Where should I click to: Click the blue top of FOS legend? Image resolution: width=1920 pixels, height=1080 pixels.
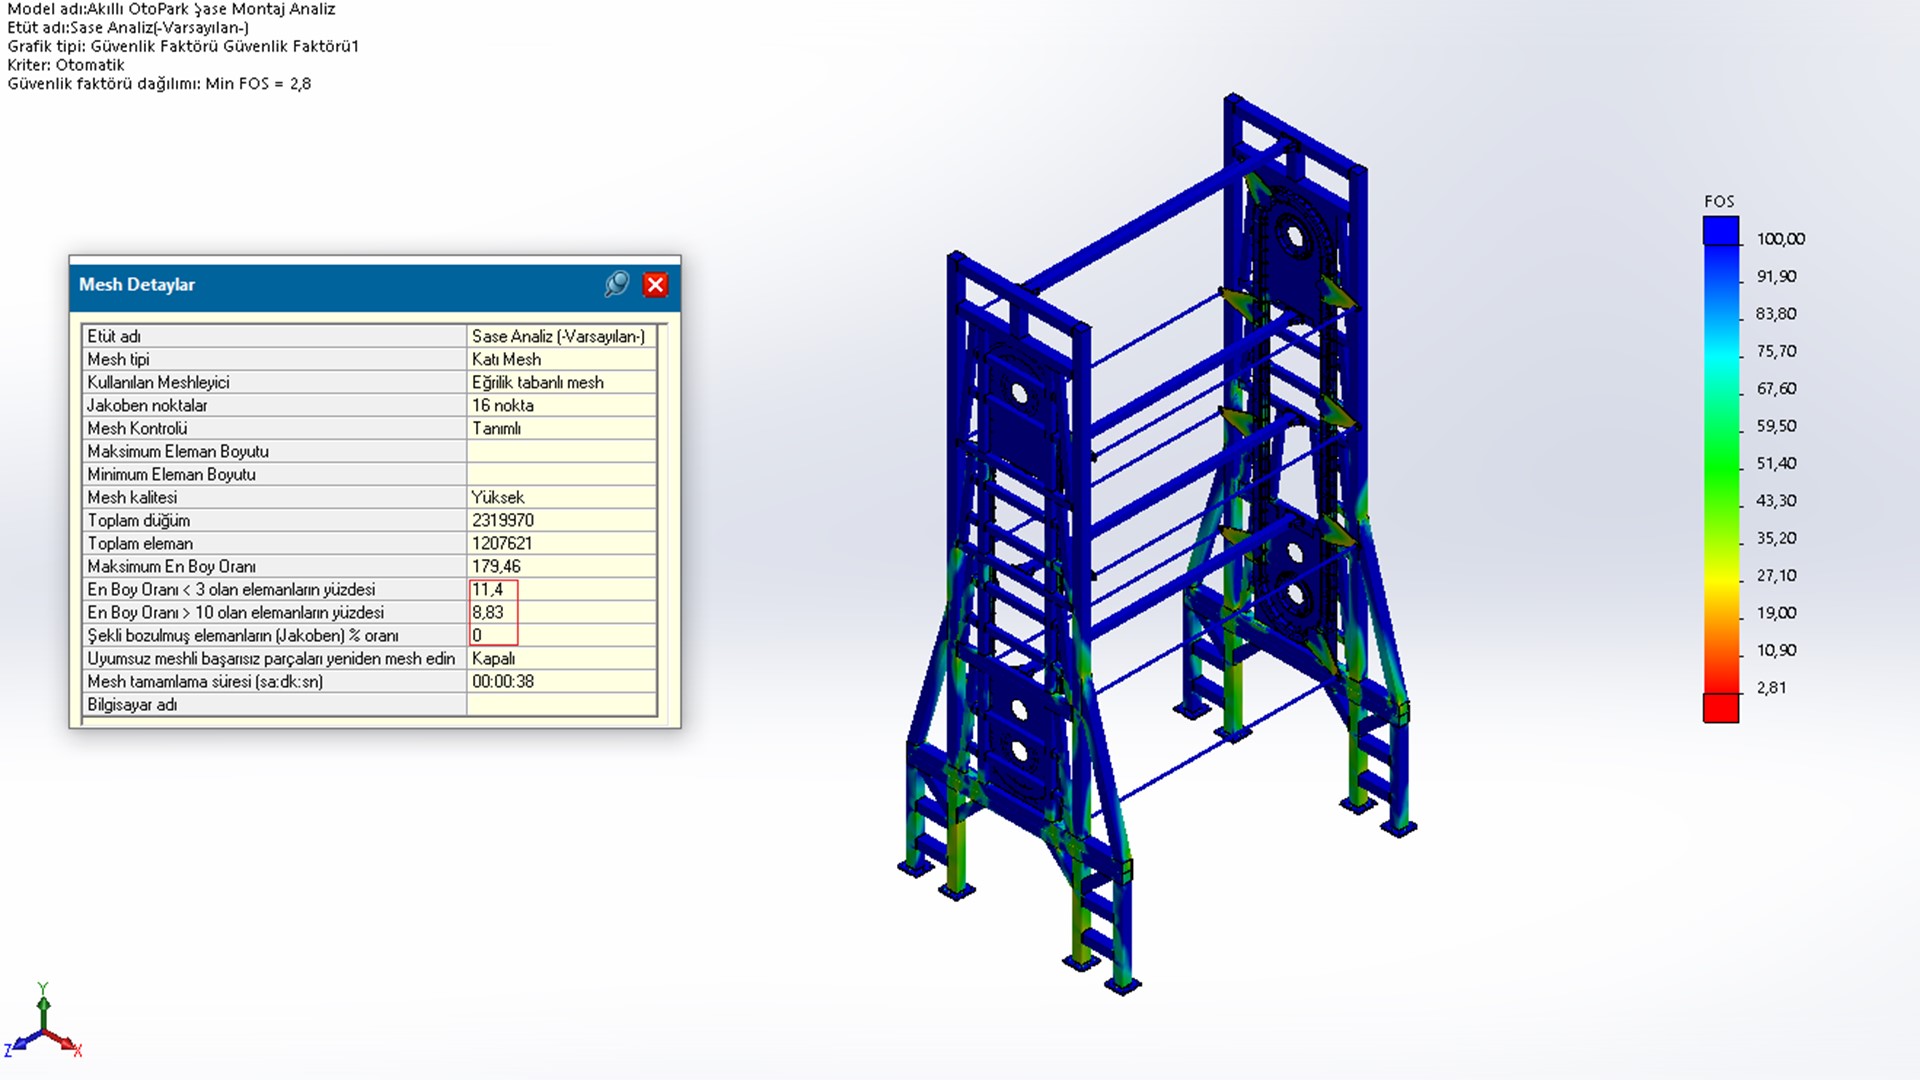(x=1721, y=232)
